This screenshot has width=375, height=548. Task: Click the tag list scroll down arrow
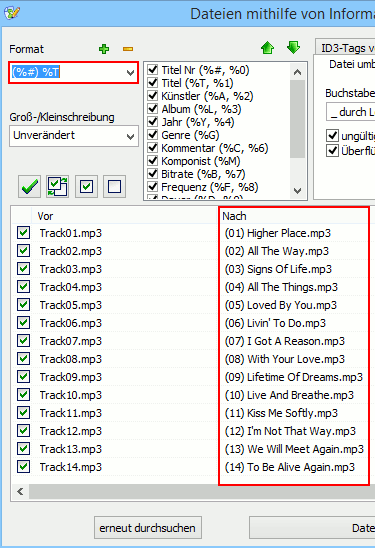pyautogui.click(x=297, y=190)
